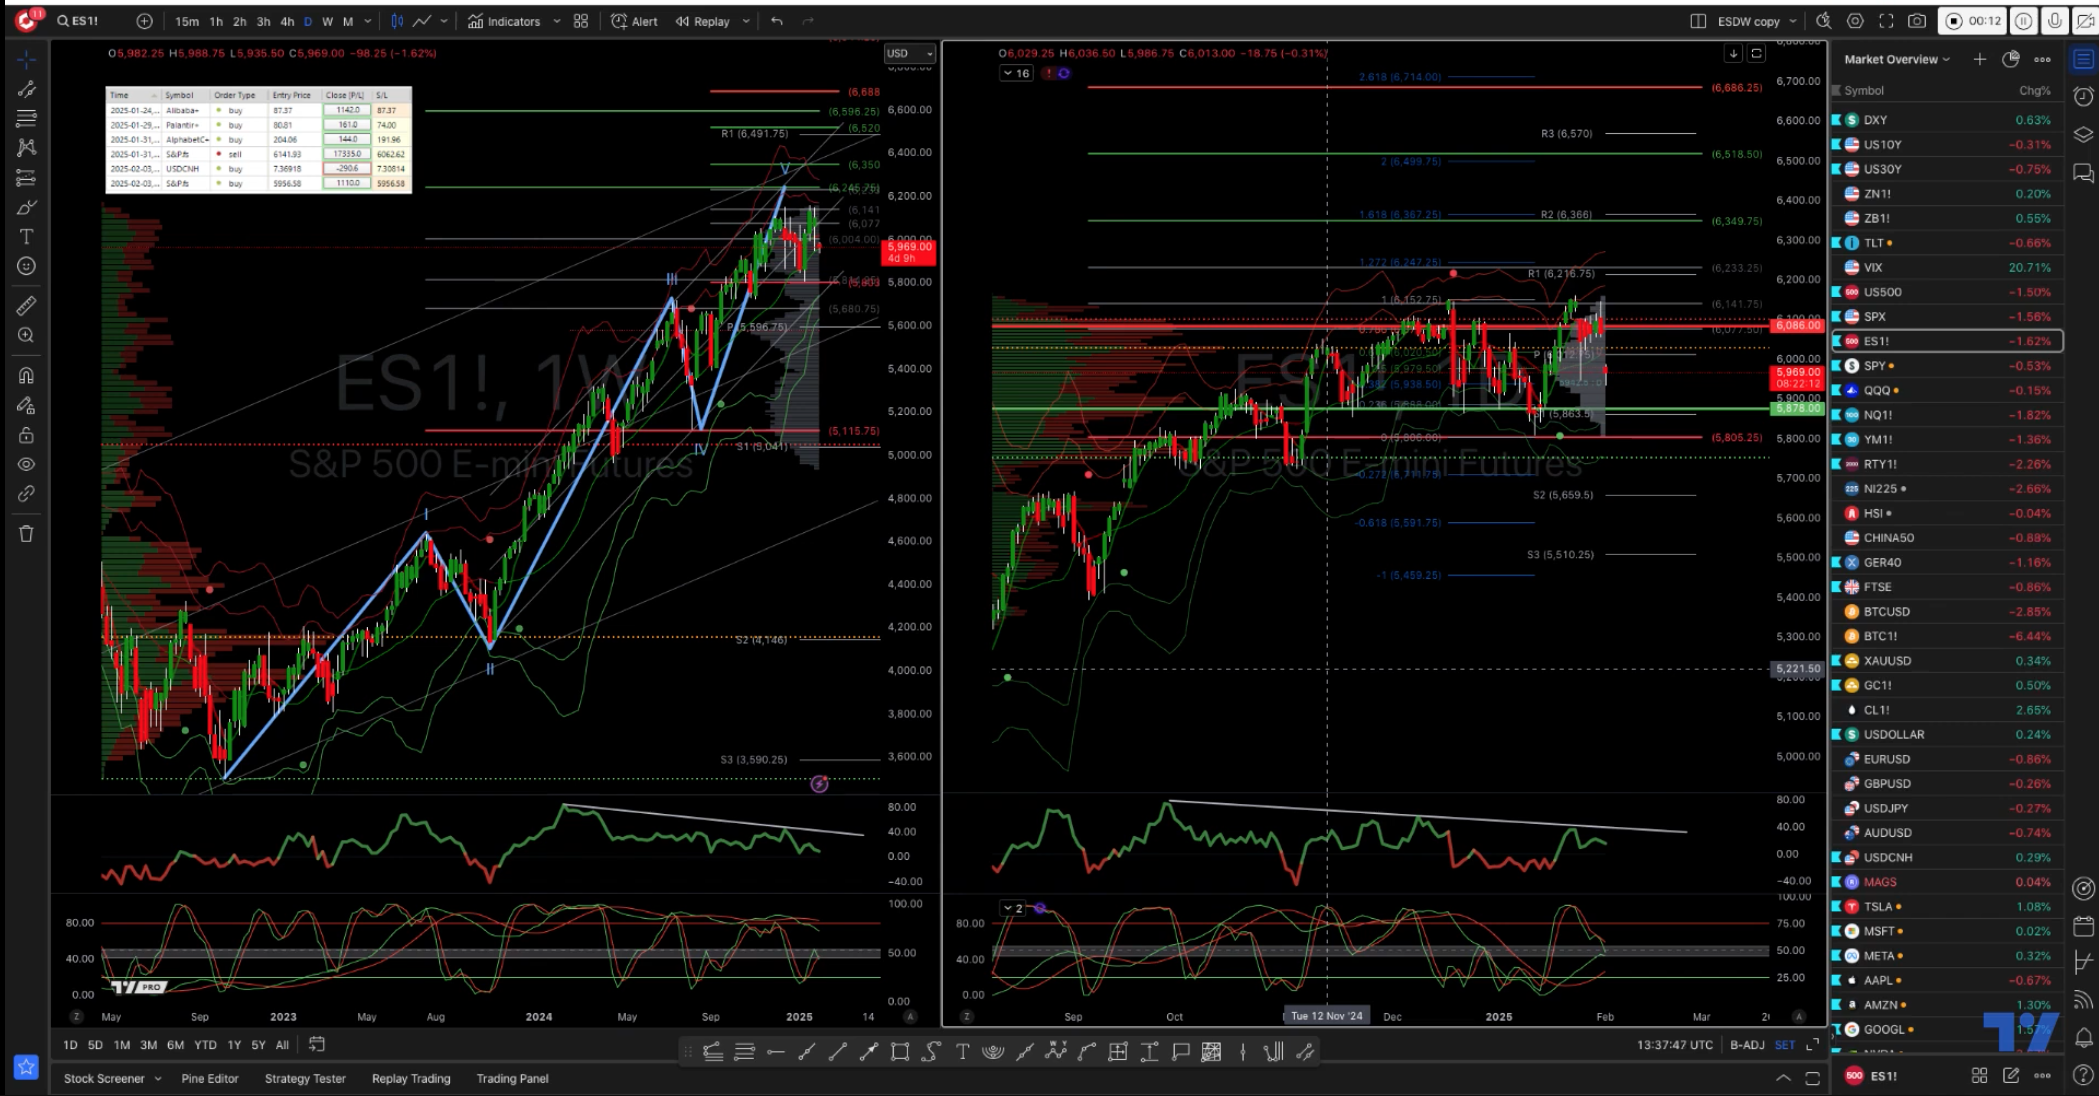Show All date range
This screenshot has width=2099, height=1096.
coord(282,1044)
